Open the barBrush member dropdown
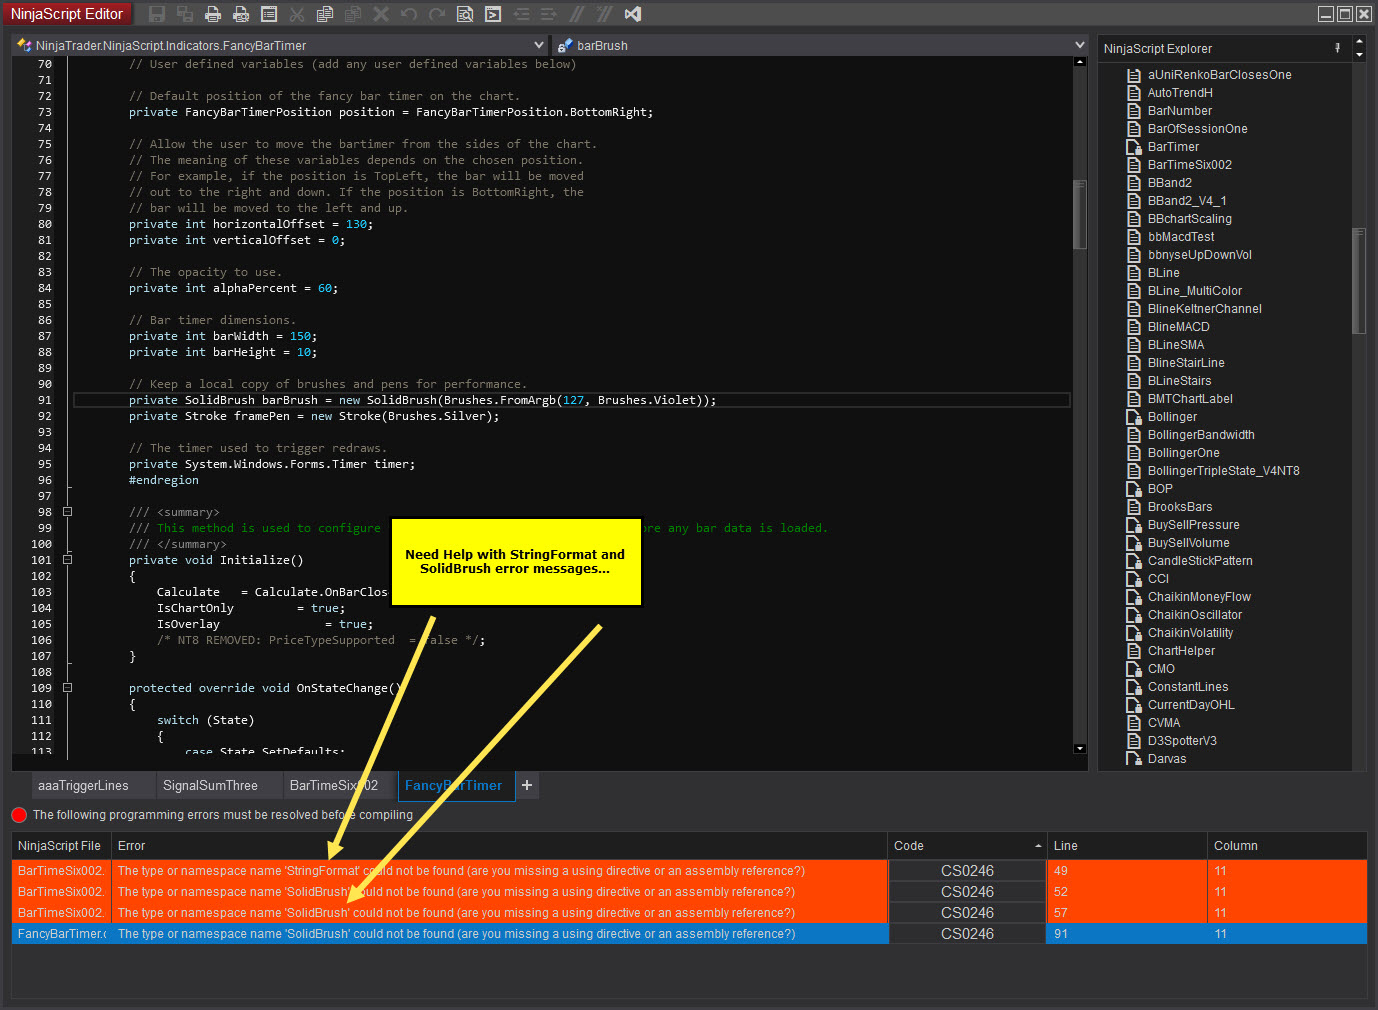 coord(1079,45)
